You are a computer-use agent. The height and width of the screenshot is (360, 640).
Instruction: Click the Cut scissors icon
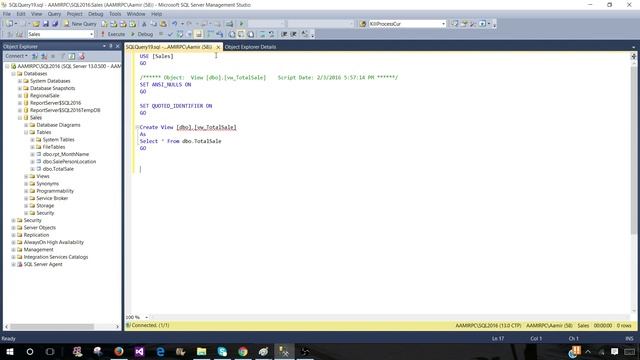[144, 24]
